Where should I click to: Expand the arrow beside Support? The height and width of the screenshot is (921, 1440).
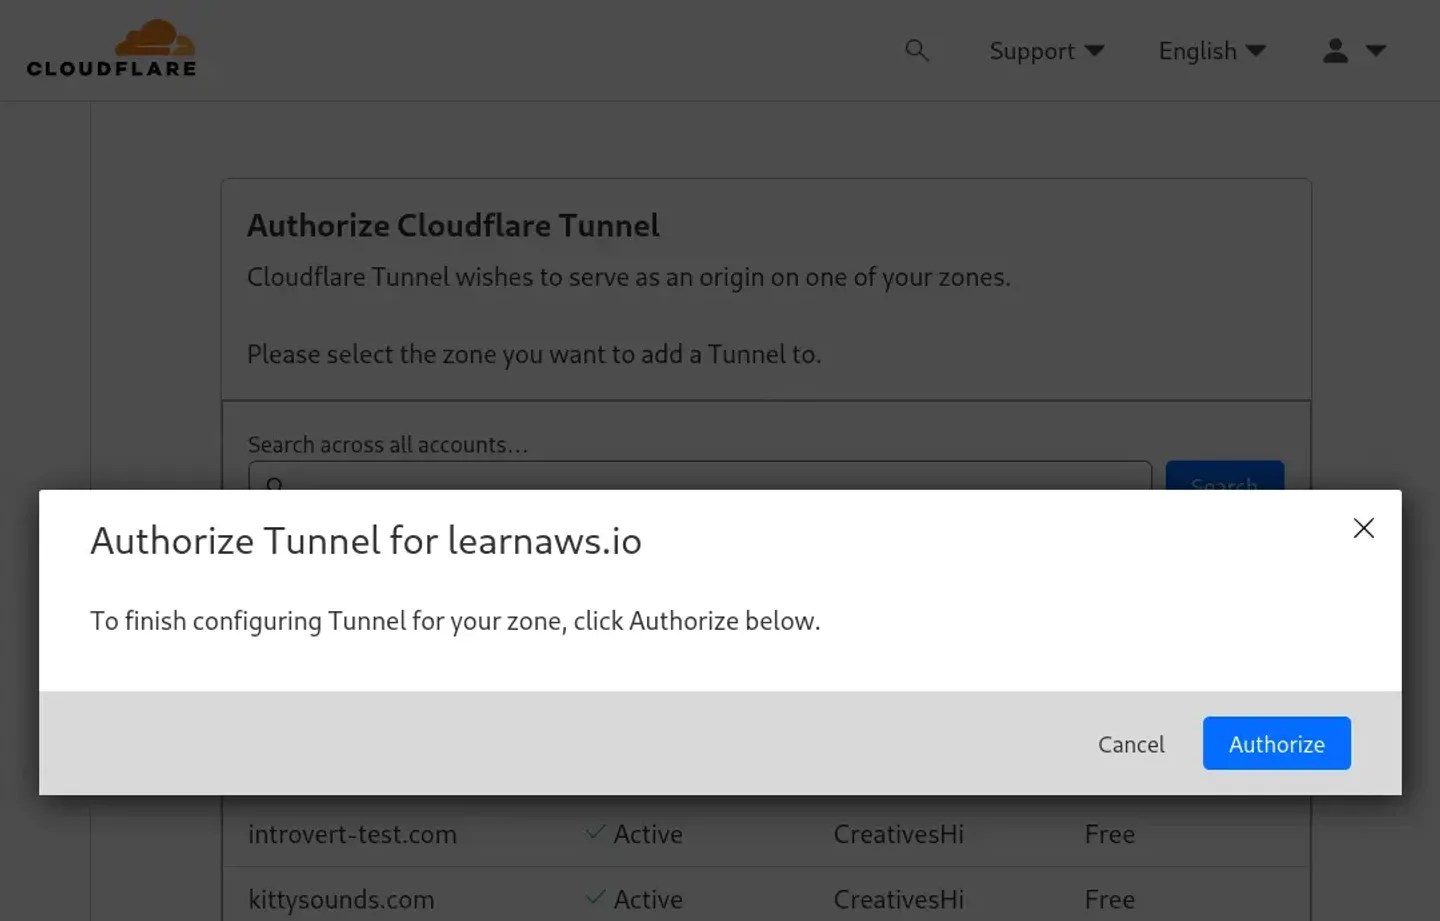click(1095, 50)
